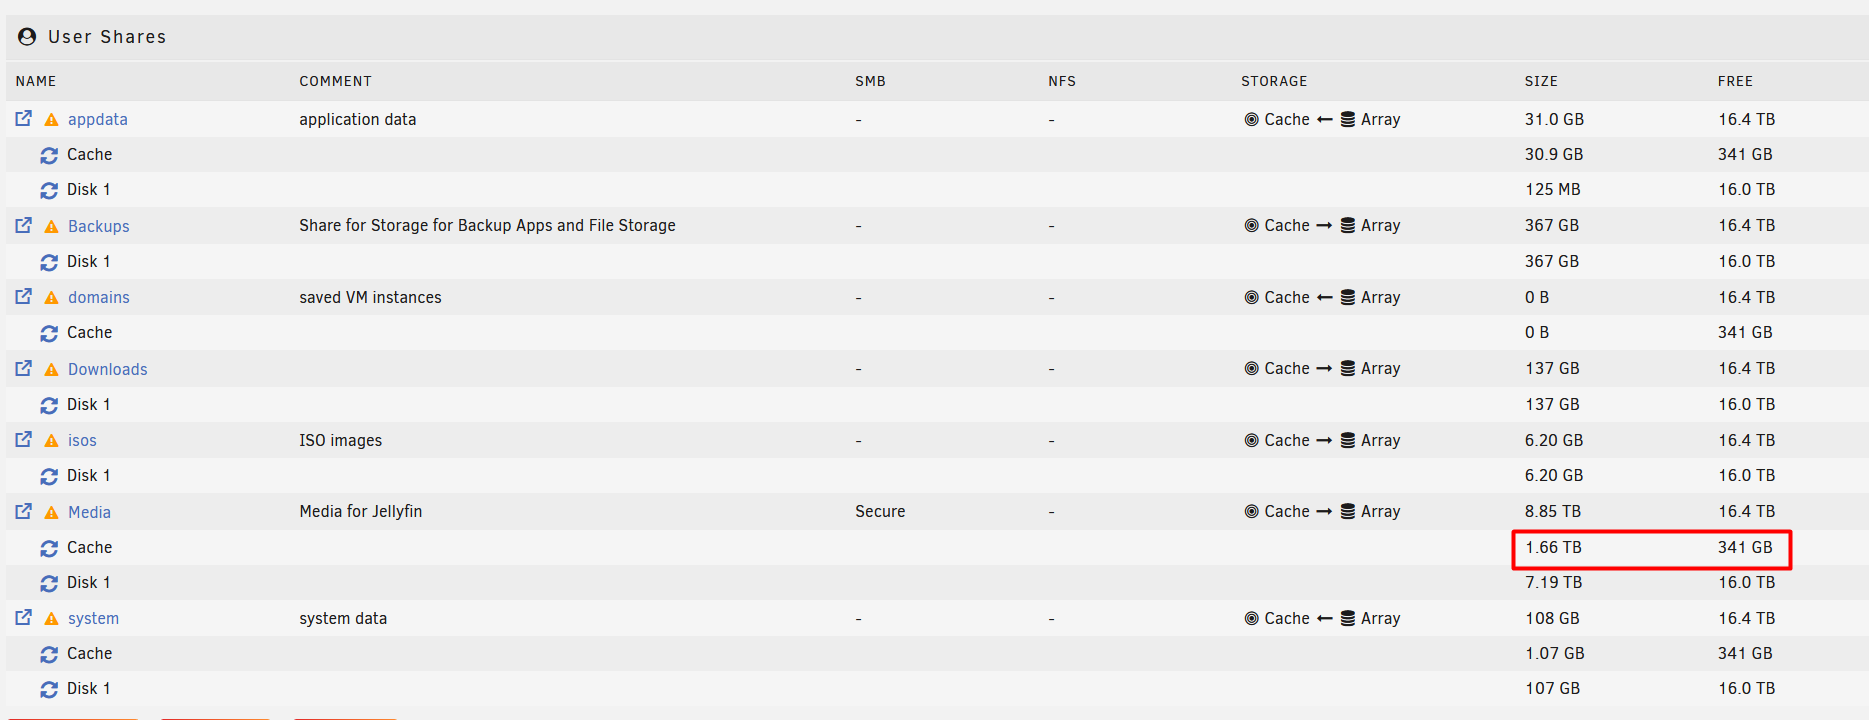Image resolution: width=1869 pixels, height=720 pixels.
Task: Open the Media share settings link
Action: click(89, 512)
